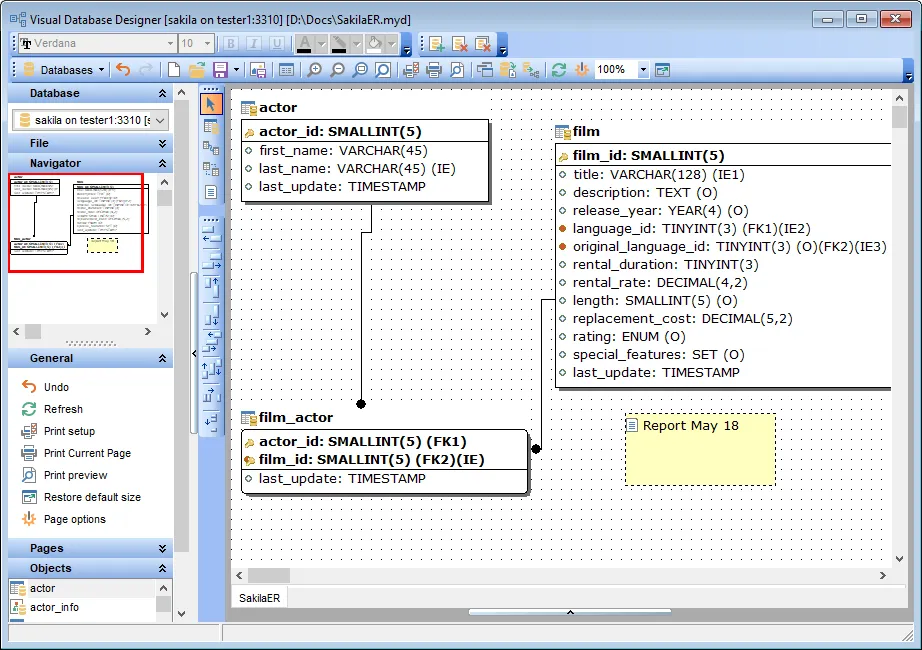Click the green refresh arrows in toolbar
The height and width of the screenshot is (650, 922).
point(559,70)
